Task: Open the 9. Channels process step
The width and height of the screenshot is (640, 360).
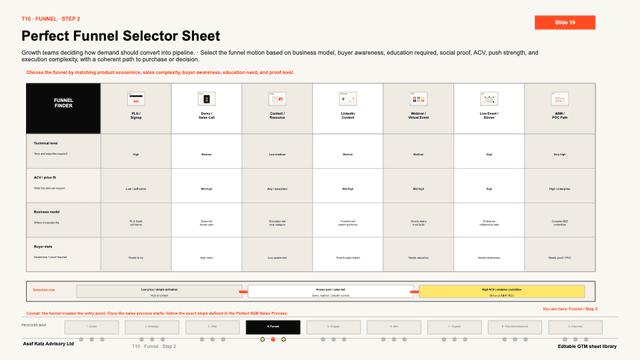Action: [575, 327]
